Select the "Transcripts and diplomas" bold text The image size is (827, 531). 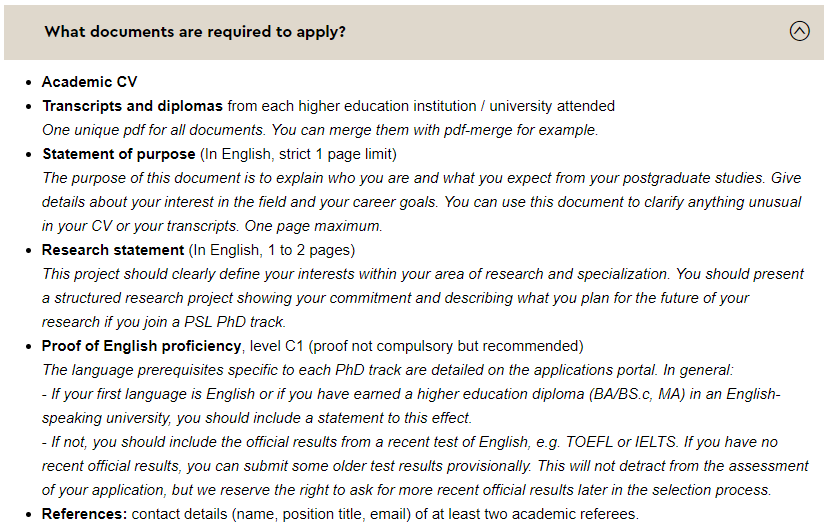tap(132, 106)
